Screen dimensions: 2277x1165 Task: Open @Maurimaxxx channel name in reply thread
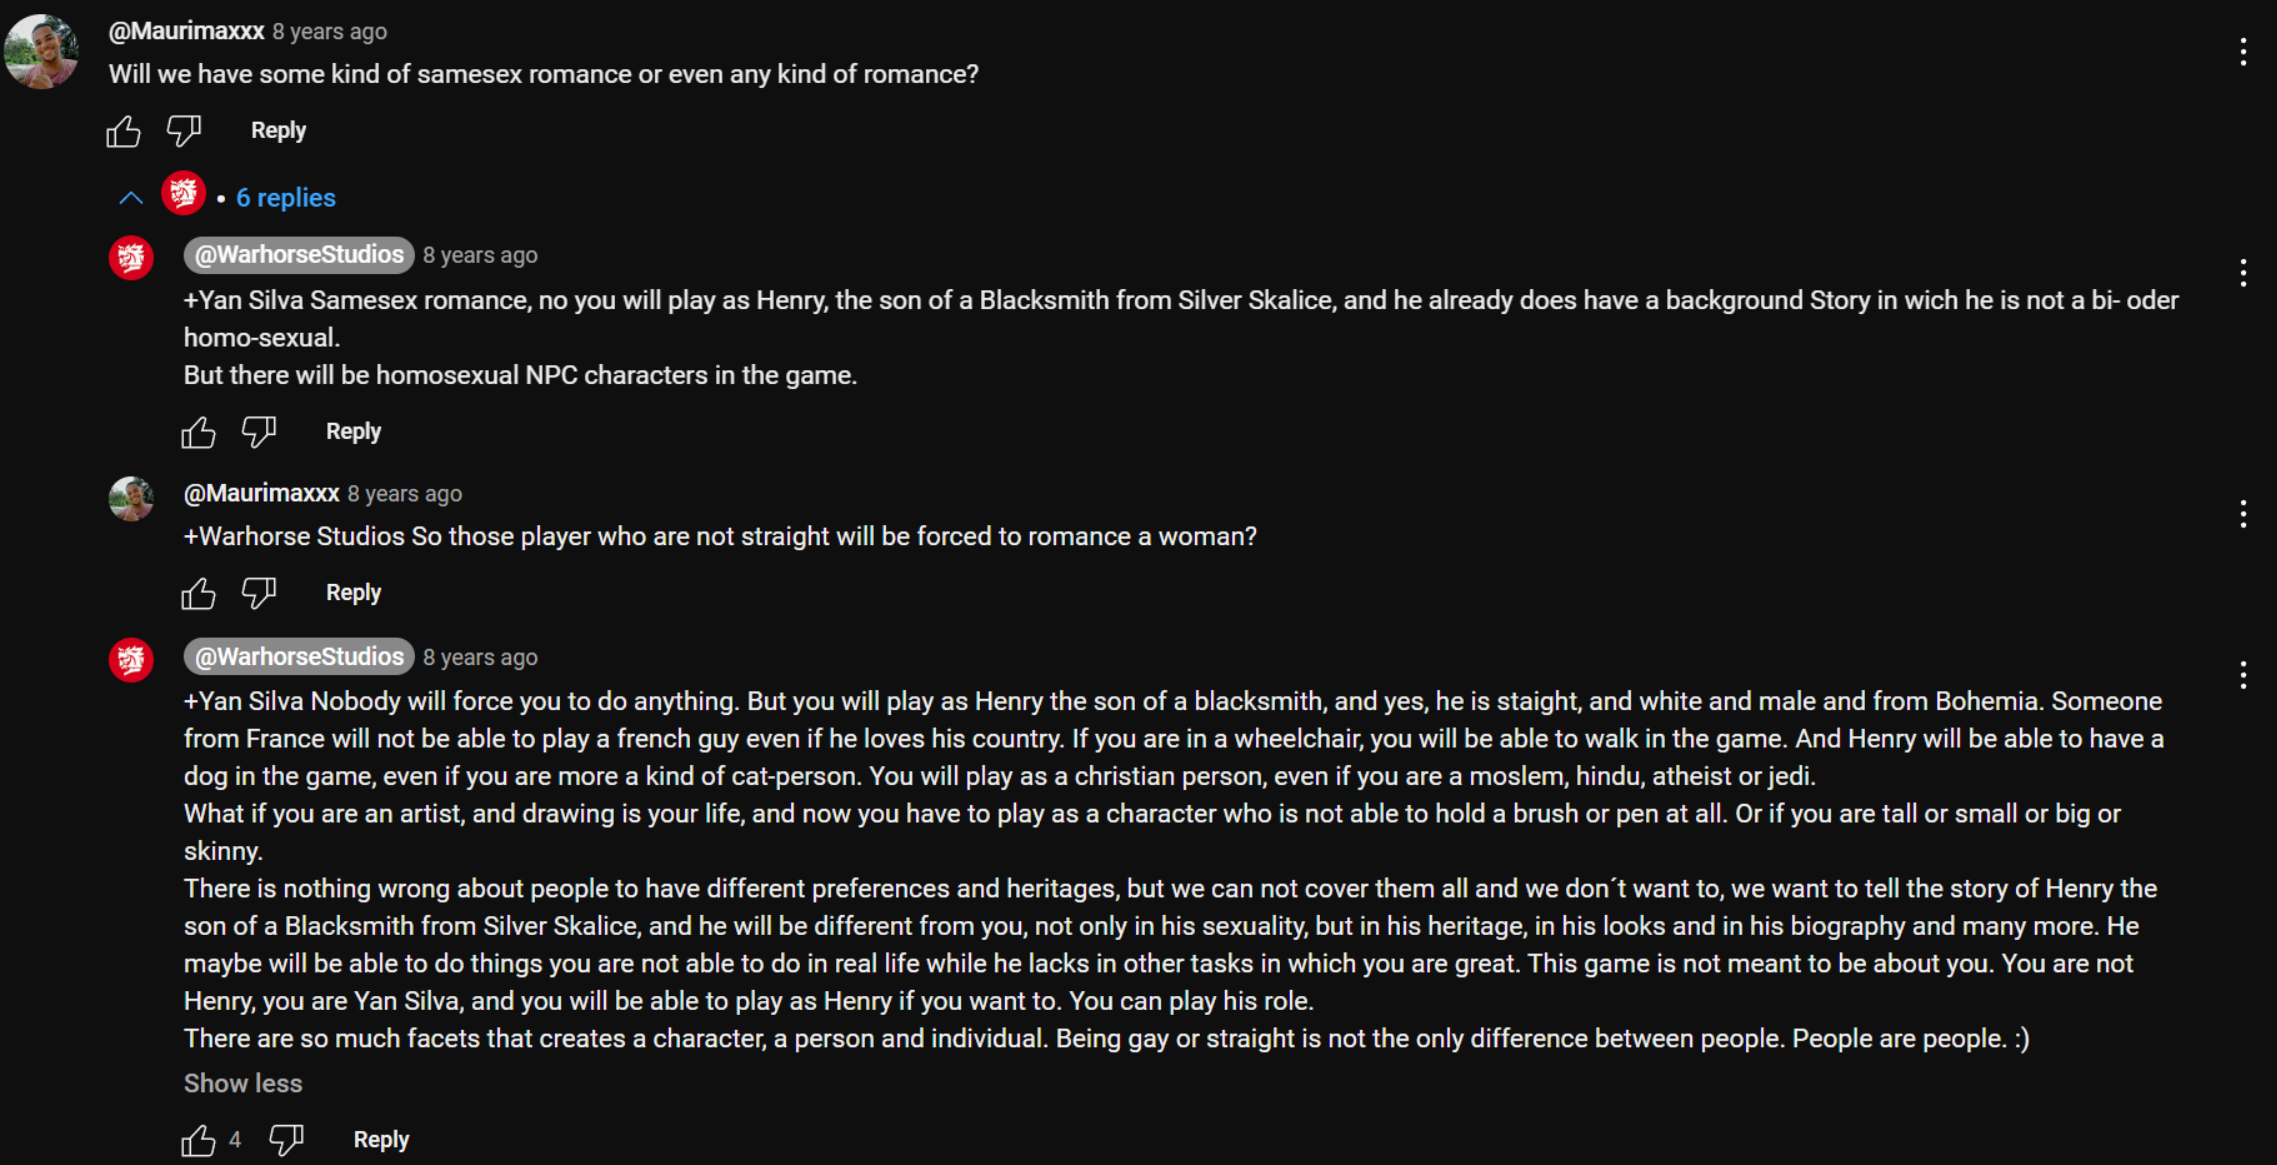pos(261,493)
